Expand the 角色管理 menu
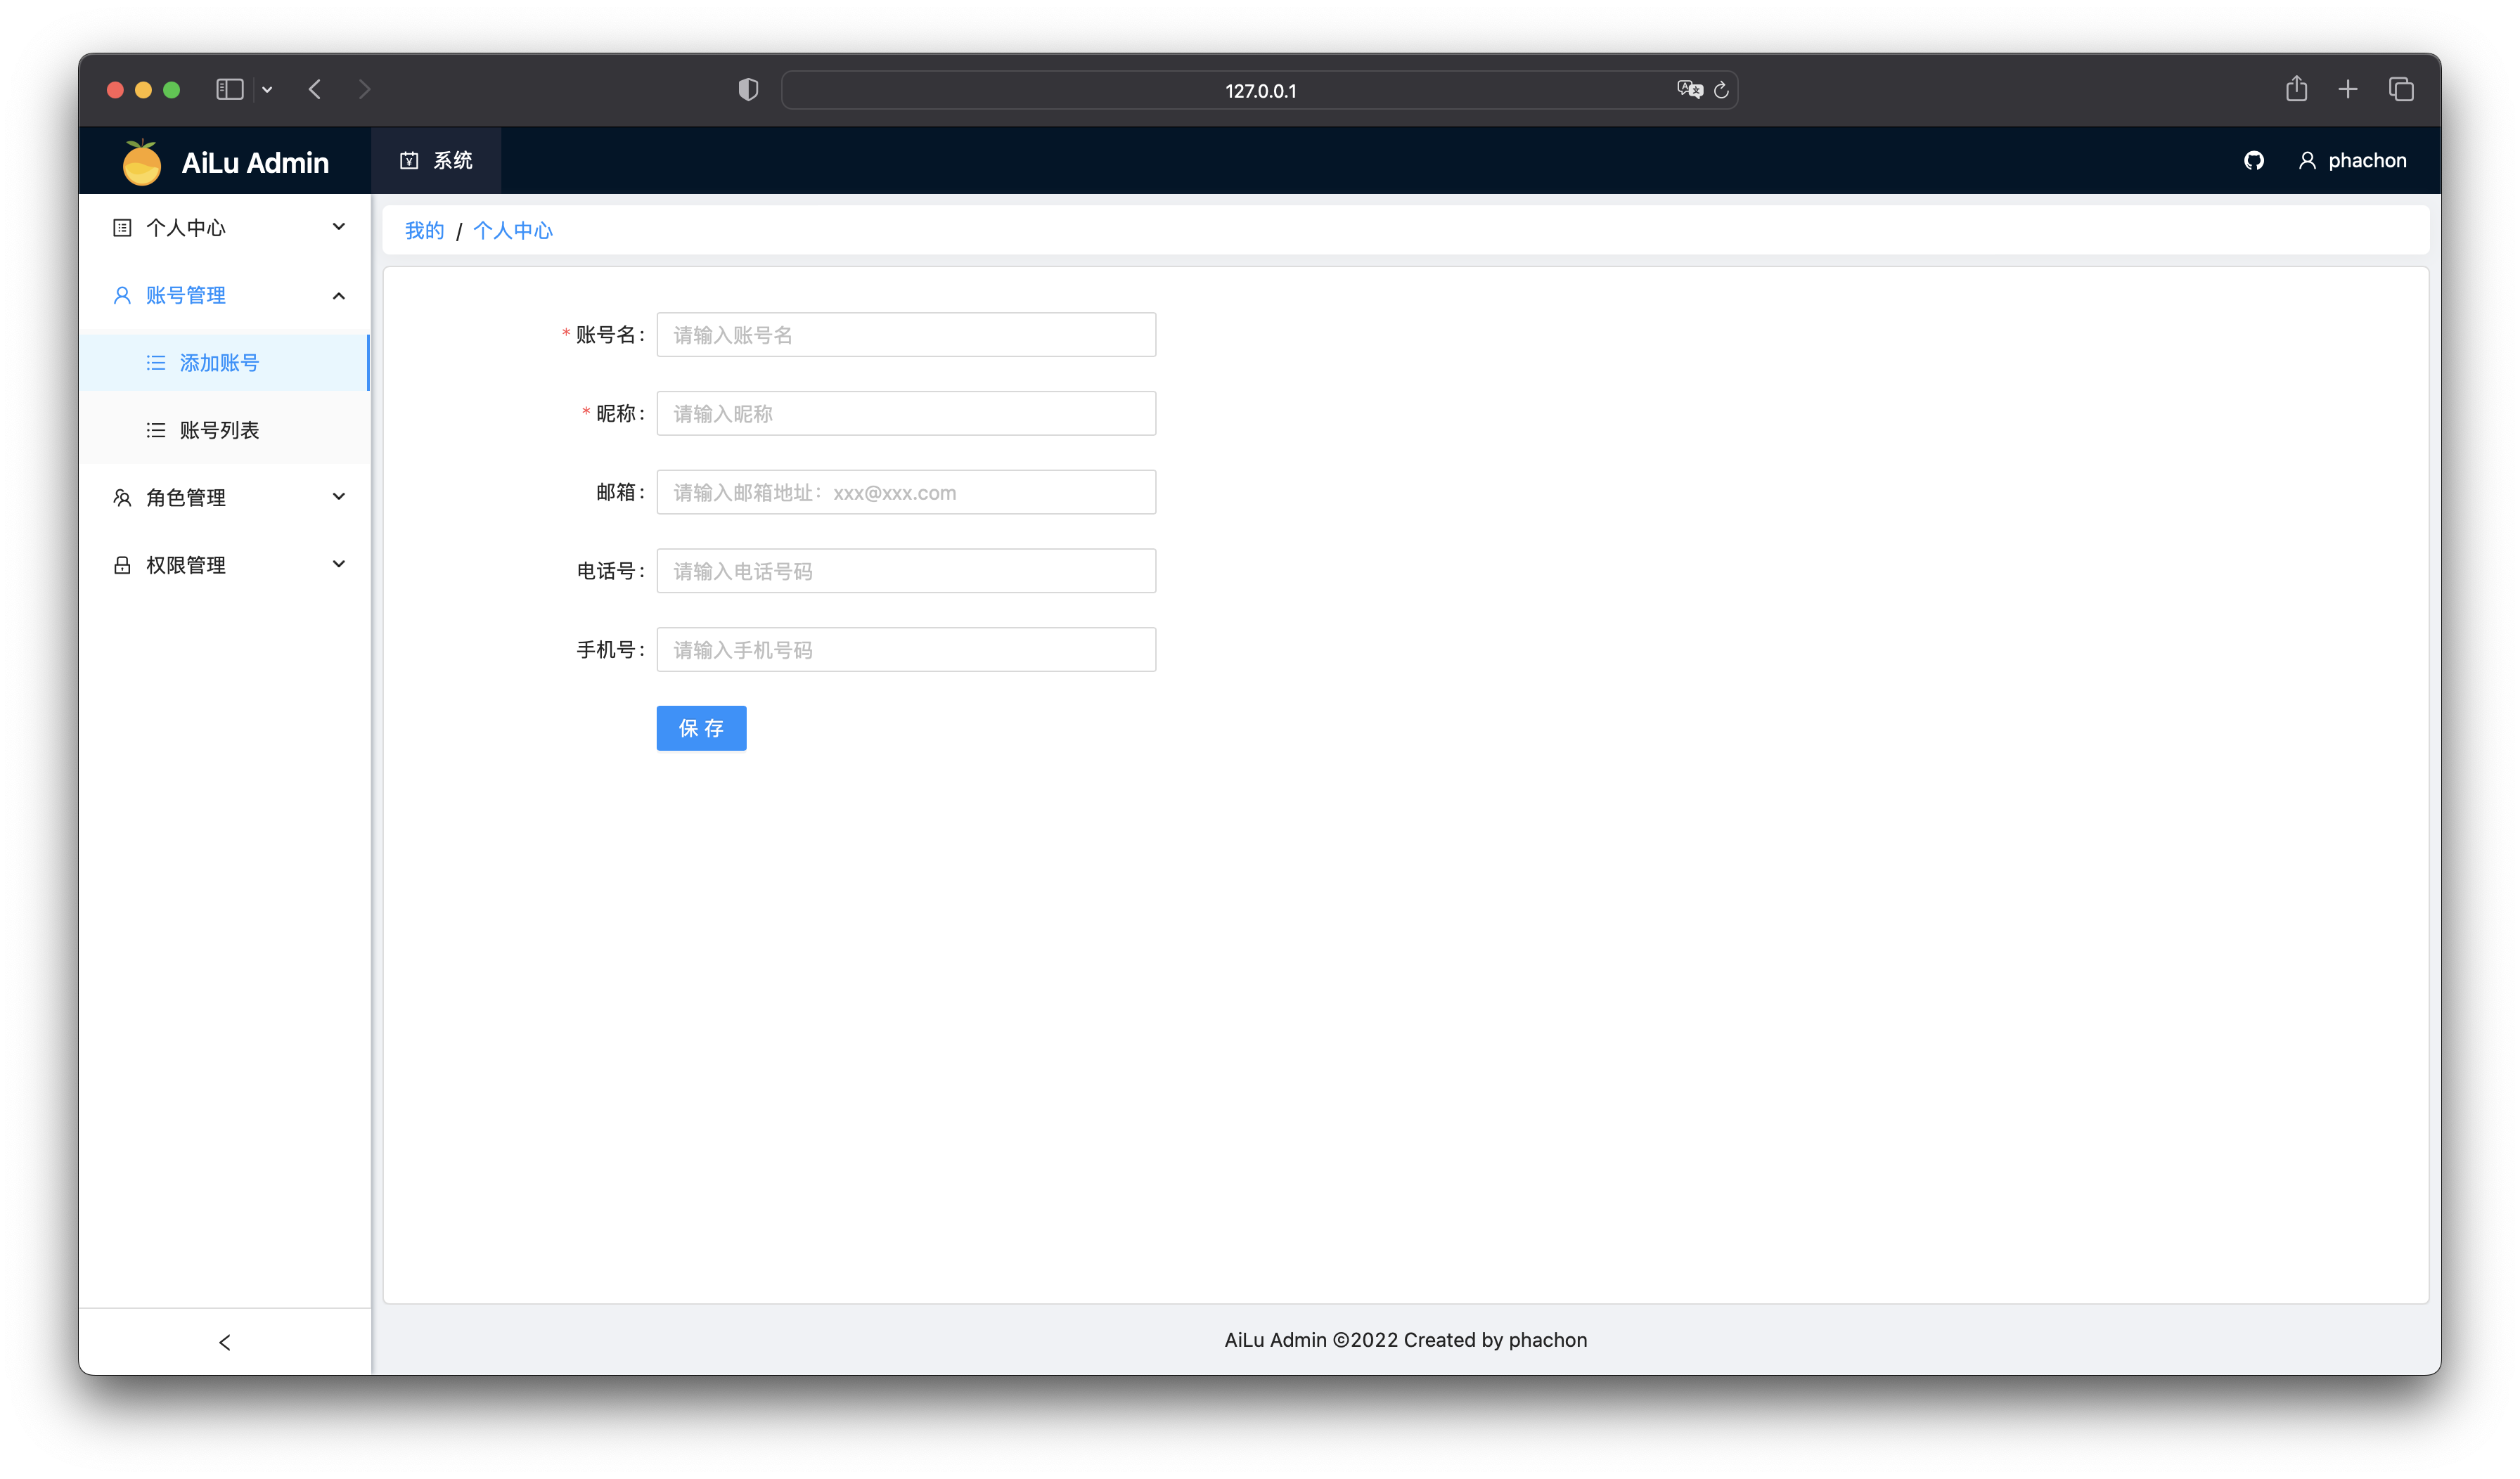Image resolution: width=2520 pixels, height=1479 pixels. click(x=226, y=497)
